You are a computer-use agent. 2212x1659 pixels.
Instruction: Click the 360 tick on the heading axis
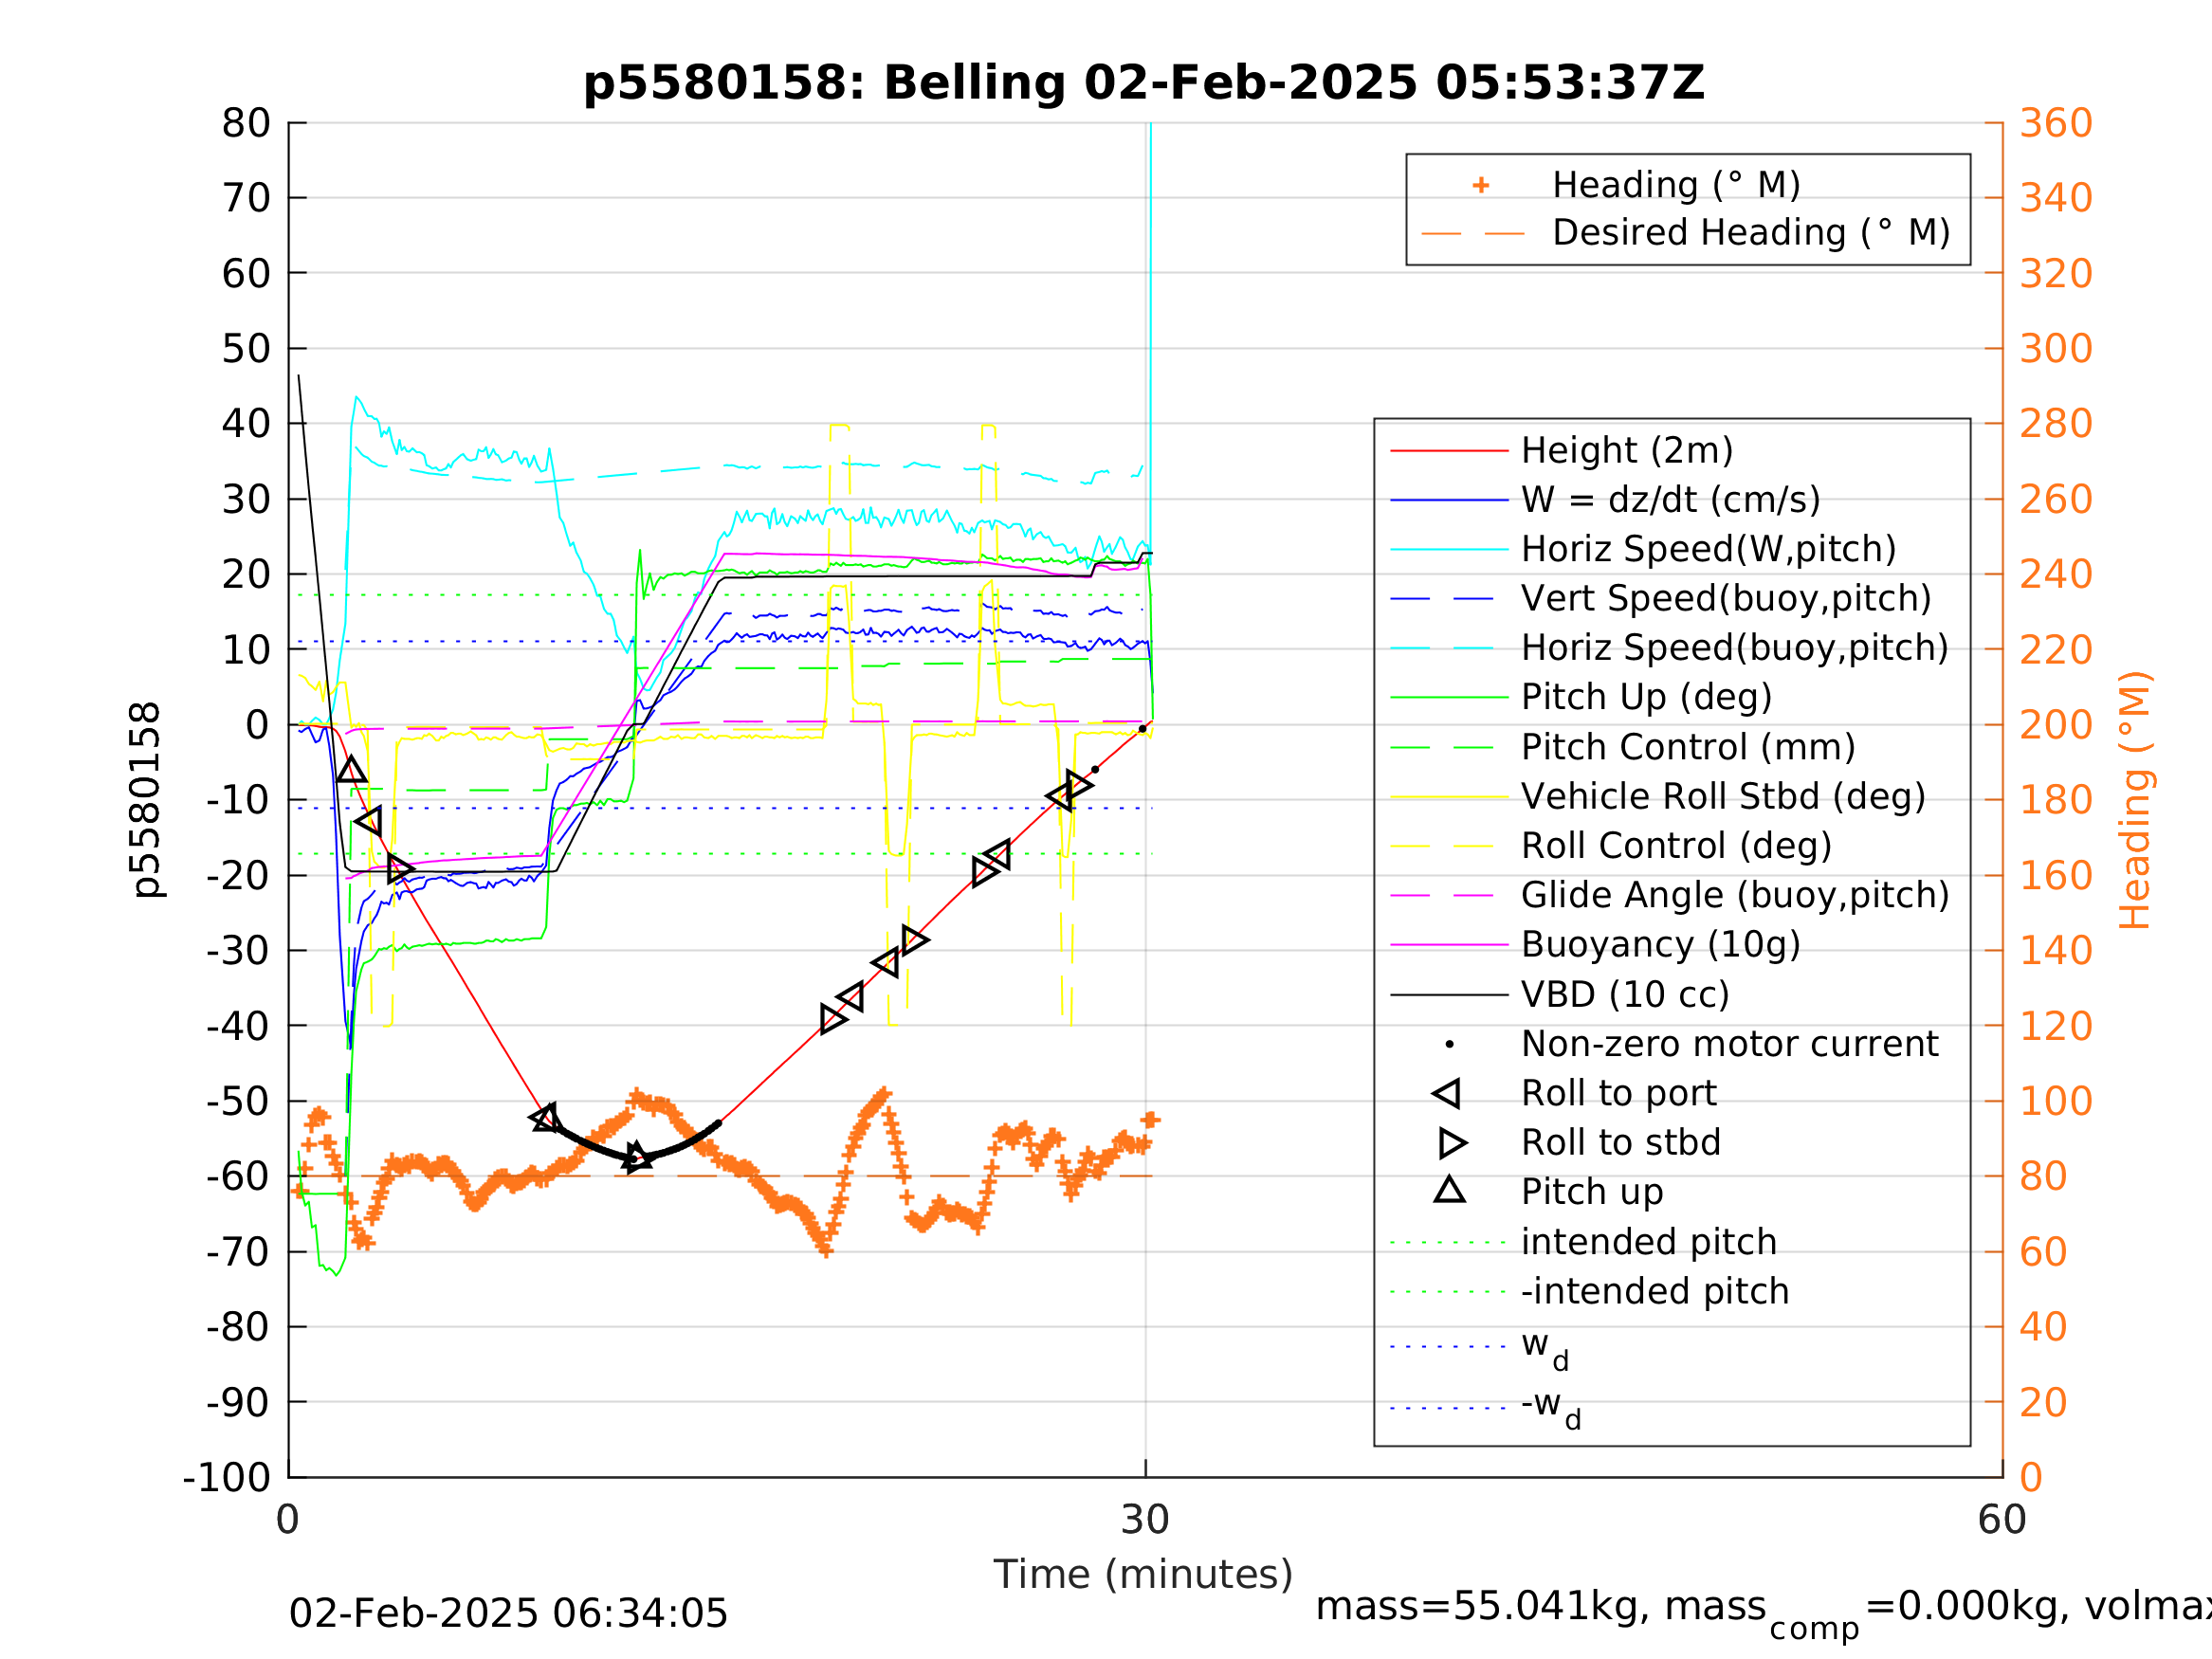pyautogui.click(x=2056, y=124)
